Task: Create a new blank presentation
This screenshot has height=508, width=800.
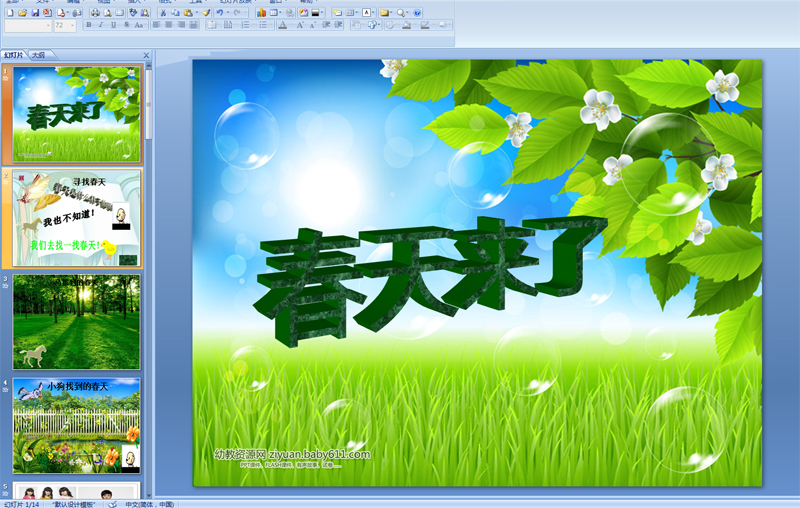Action: [x=10, y=13]
